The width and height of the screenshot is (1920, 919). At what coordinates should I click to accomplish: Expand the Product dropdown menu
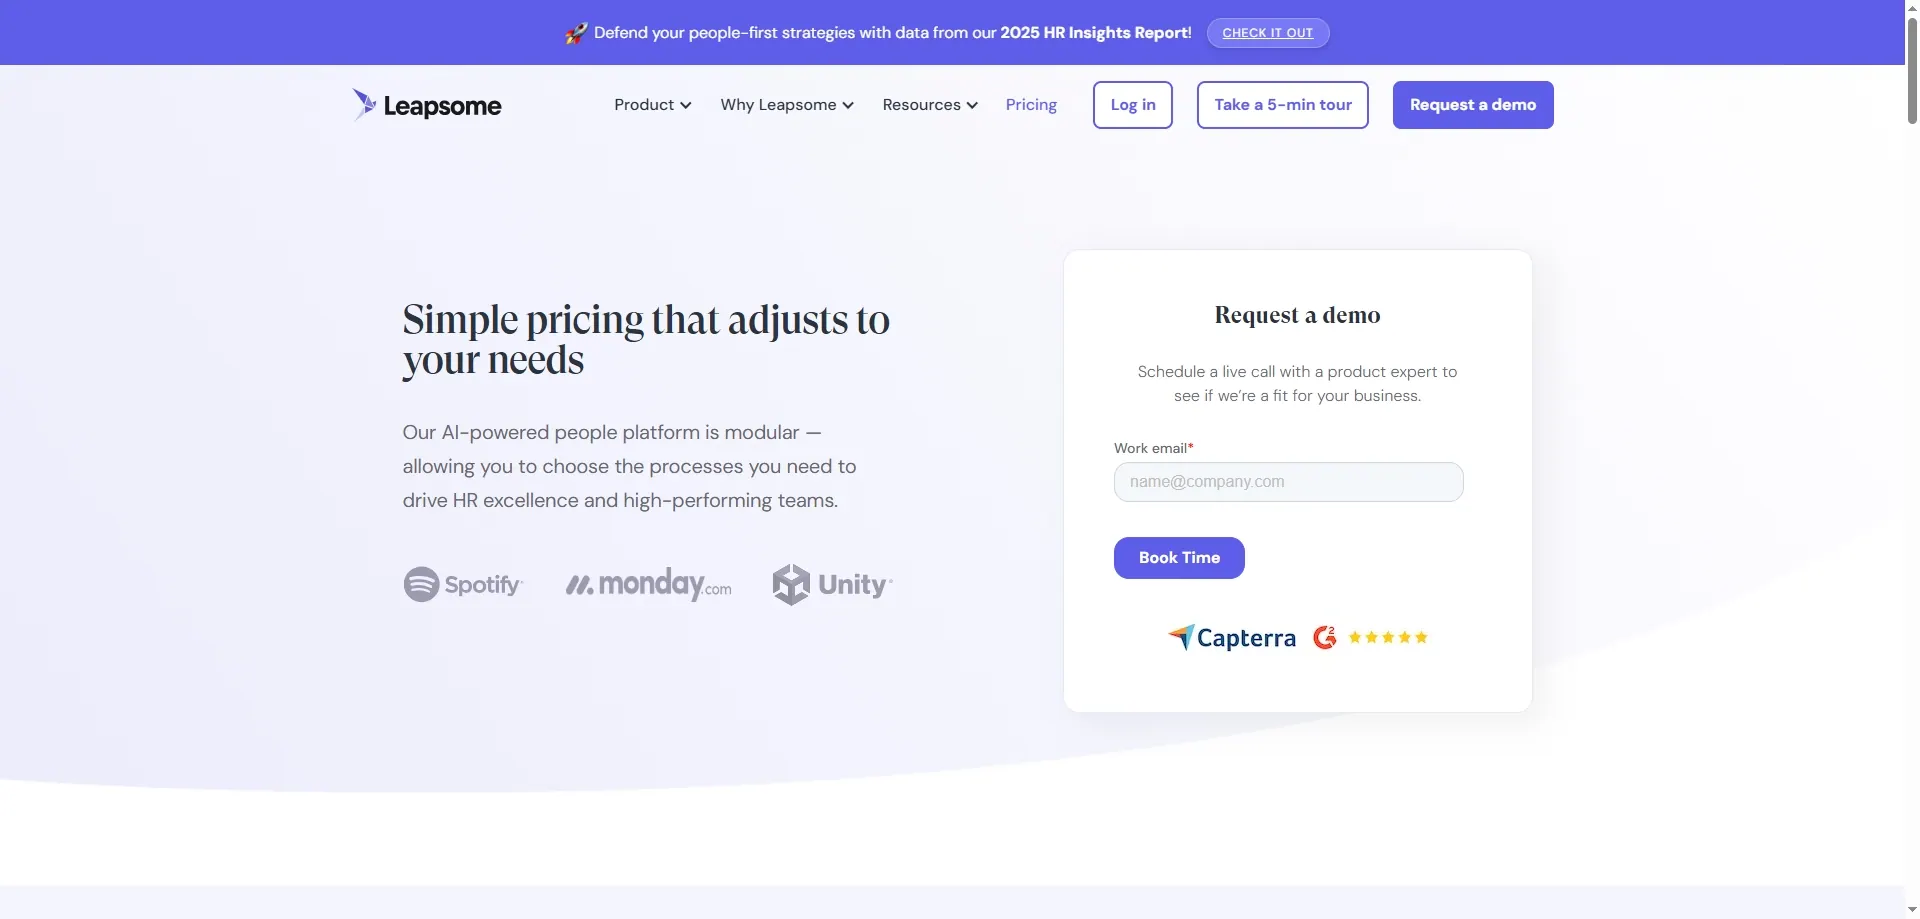(652, 105)
